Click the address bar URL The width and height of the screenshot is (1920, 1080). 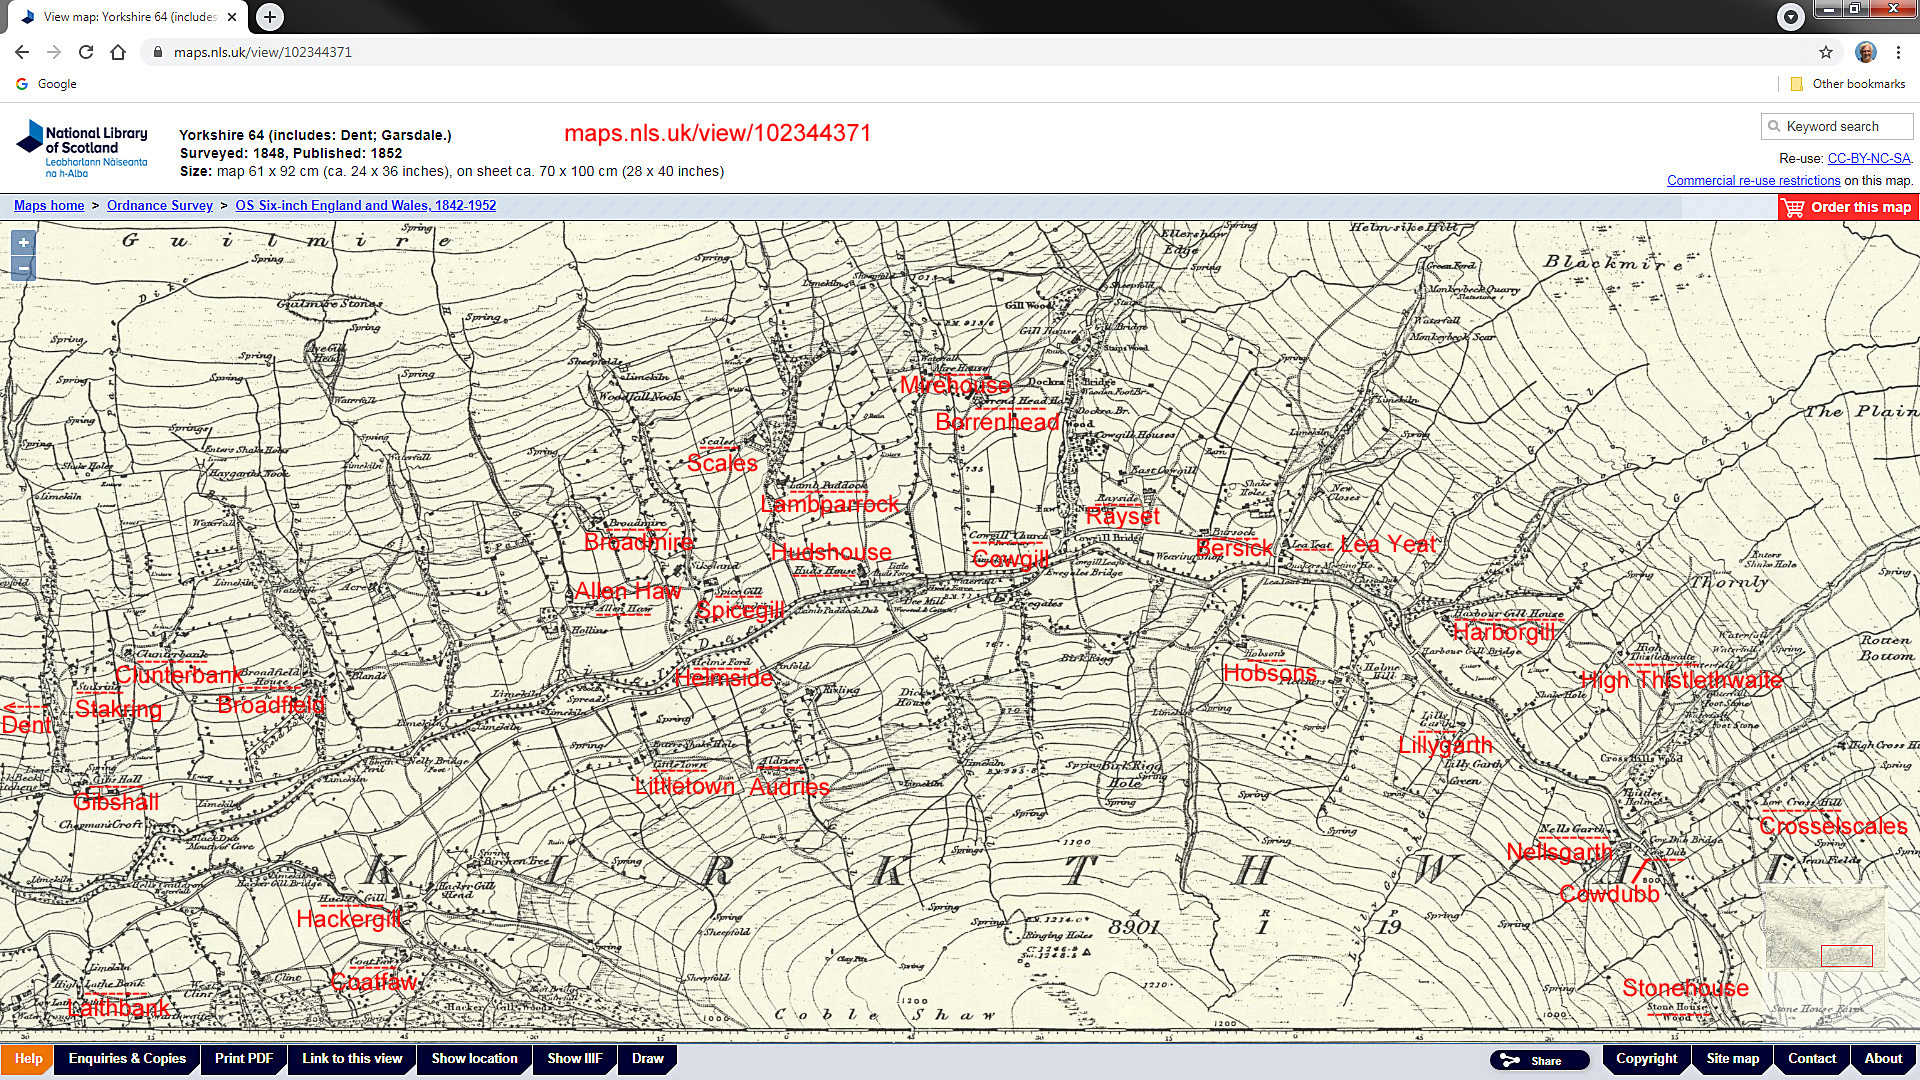click(x=263, y=52)
